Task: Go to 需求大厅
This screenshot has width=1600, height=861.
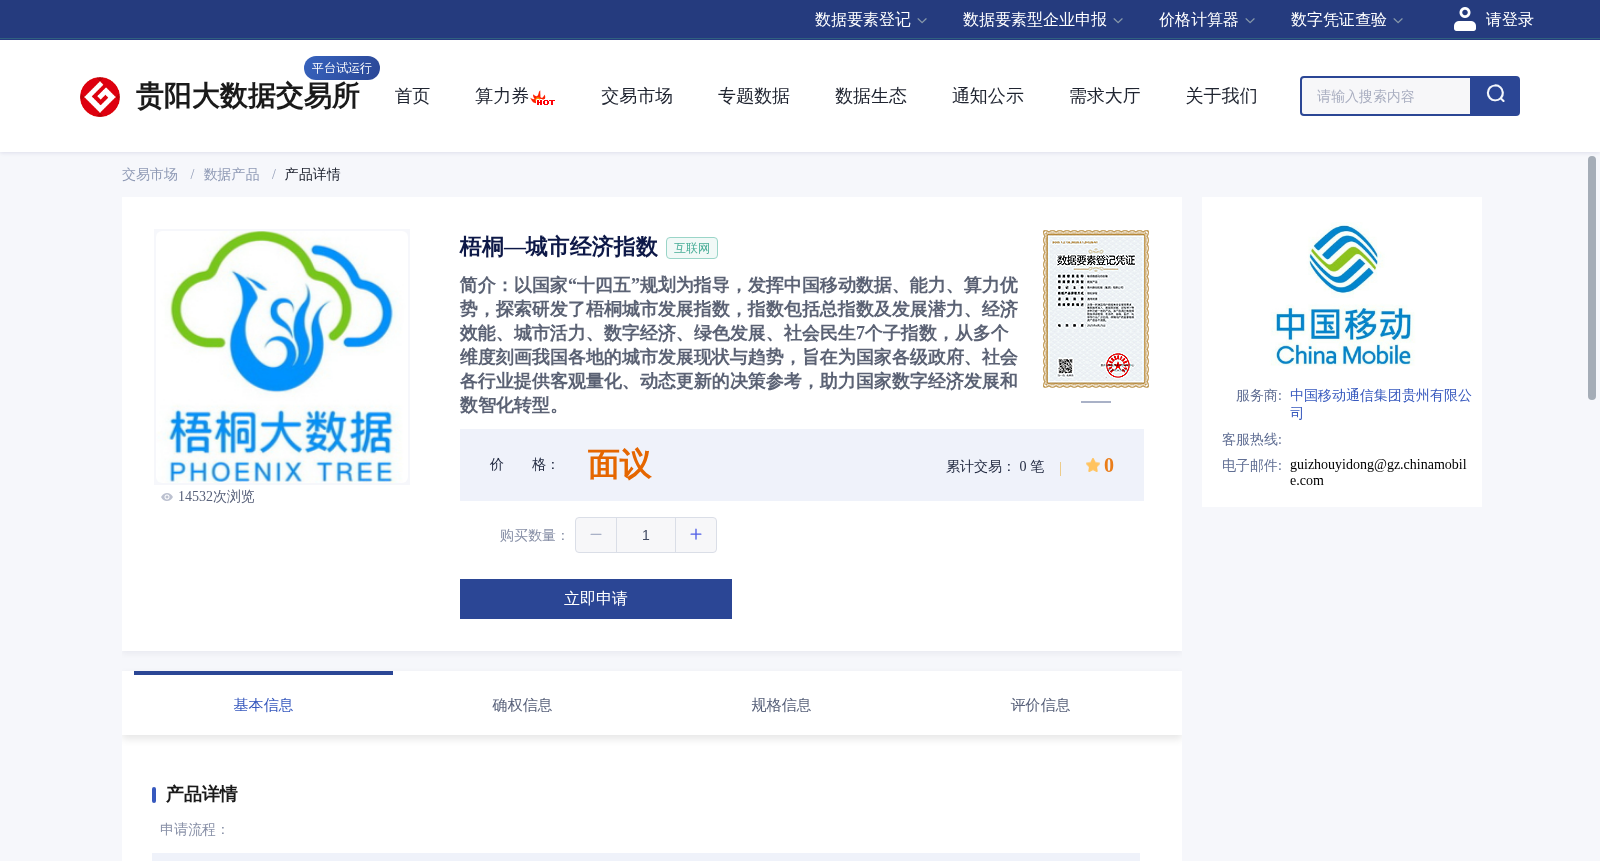Action: coord(1105,96)
